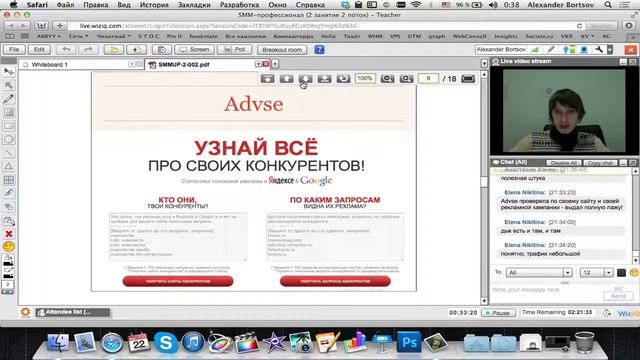The height and width of the screenshot is (360, 640).
Task: Select the rectangle shape tool
Action: (9, 126)
